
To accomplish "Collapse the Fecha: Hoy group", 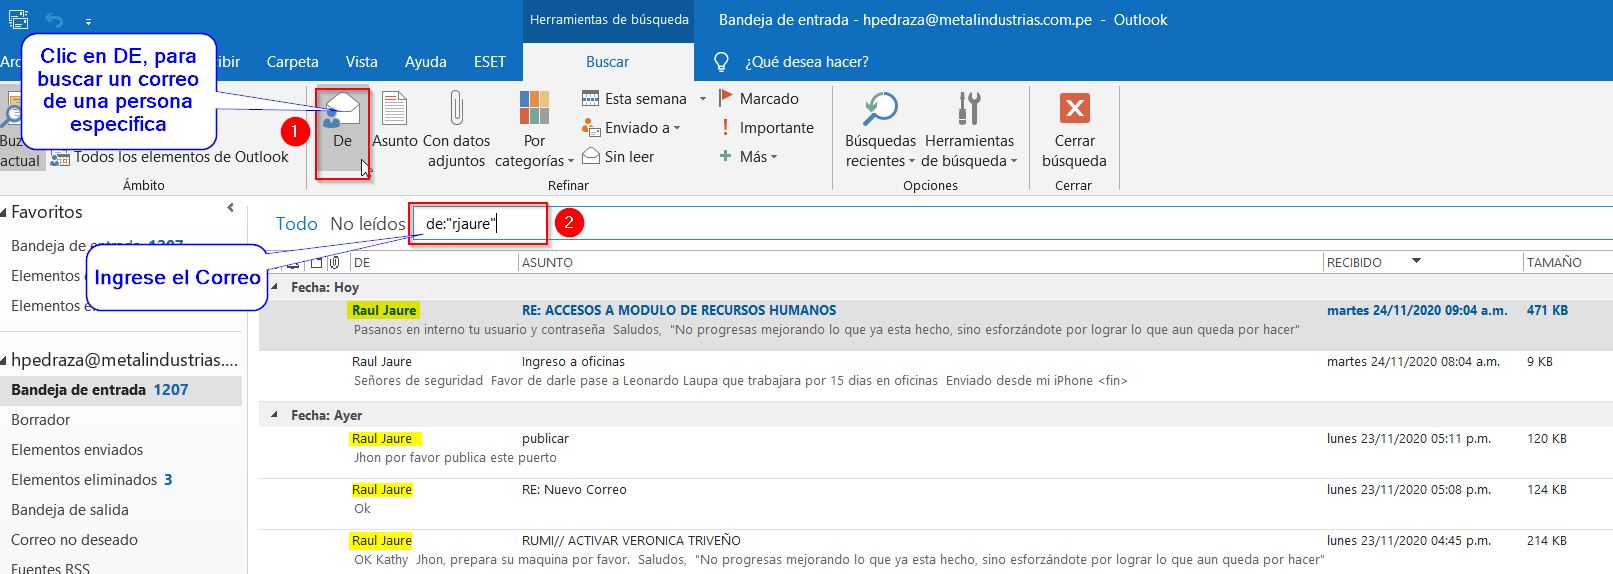I will (275, 287).
